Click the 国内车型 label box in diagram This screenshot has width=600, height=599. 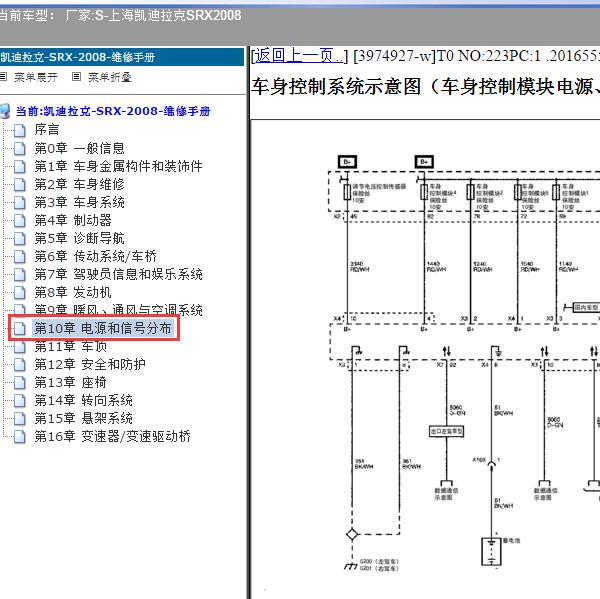[586, 307]
